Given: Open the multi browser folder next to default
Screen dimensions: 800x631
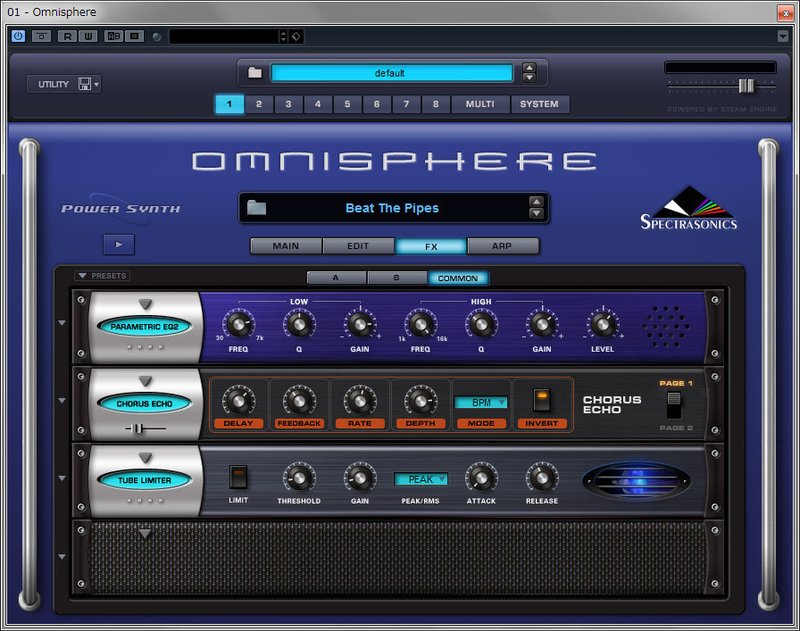Looking at the screenshot, I should 255,73.
